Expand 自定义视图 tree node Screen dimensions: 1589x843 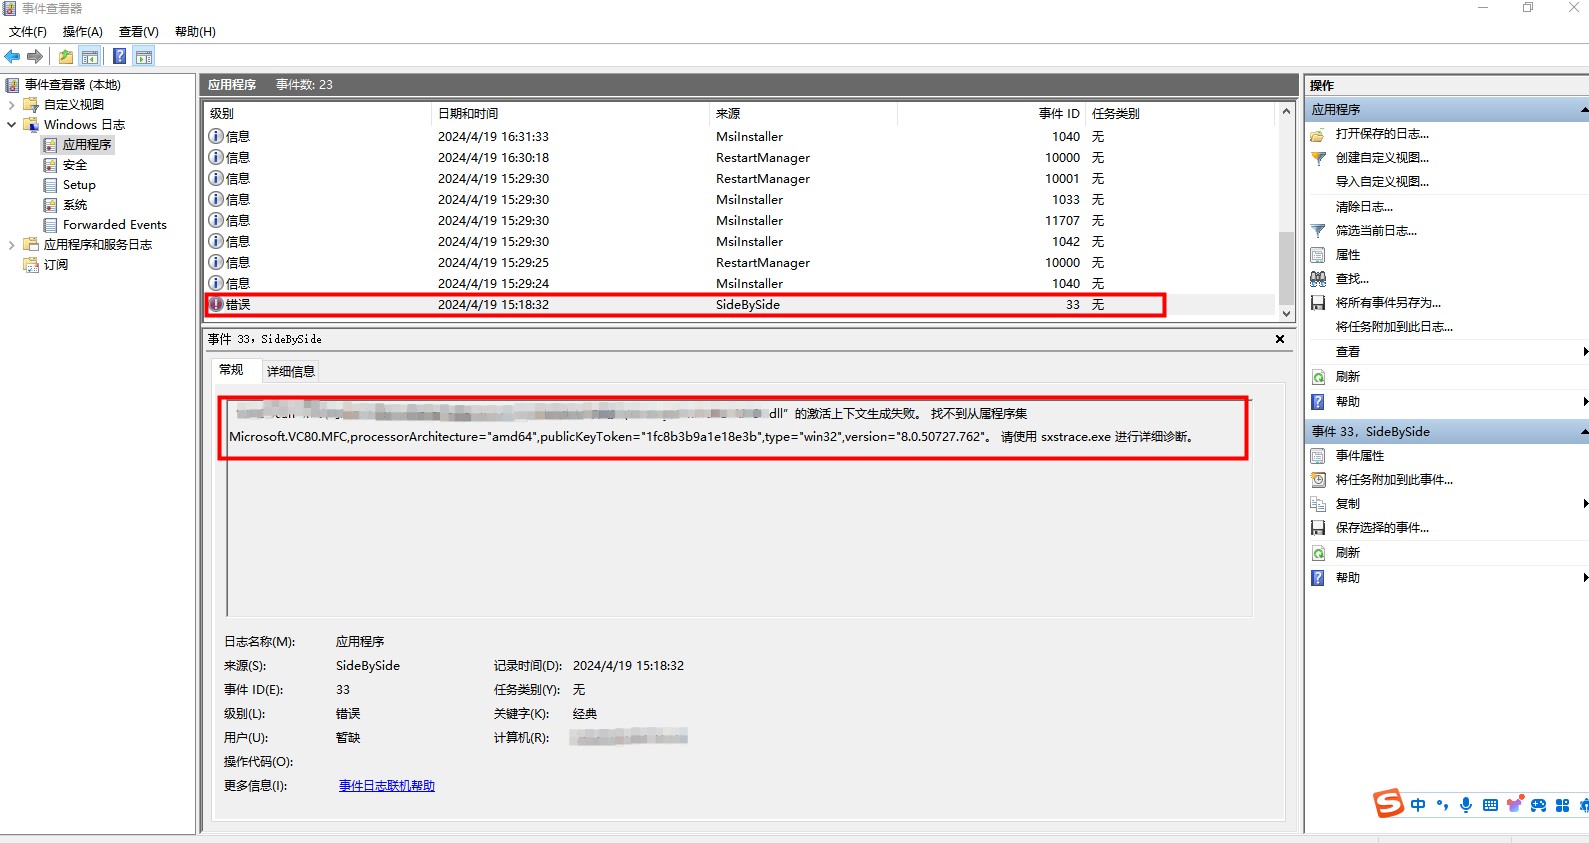[11, 104]
